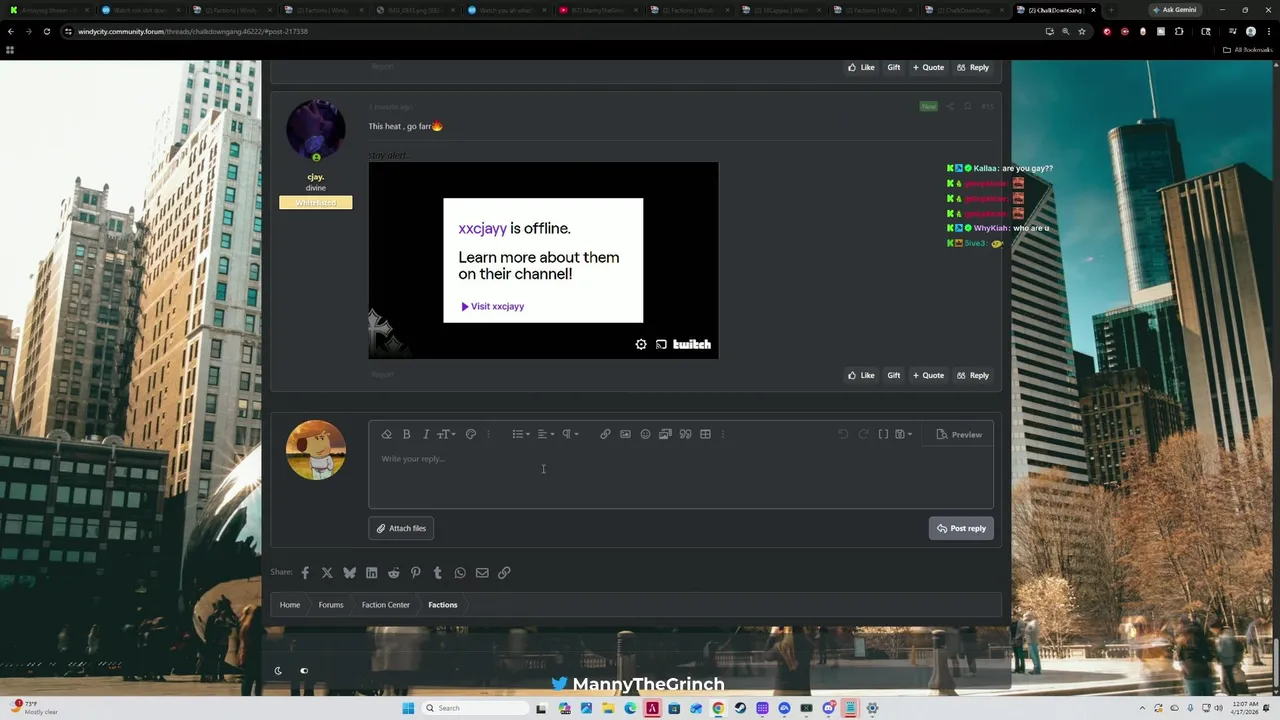Screen dimensions: 1280x720
Task: Open the paragraph format dropdown
Action: (570, 434)
